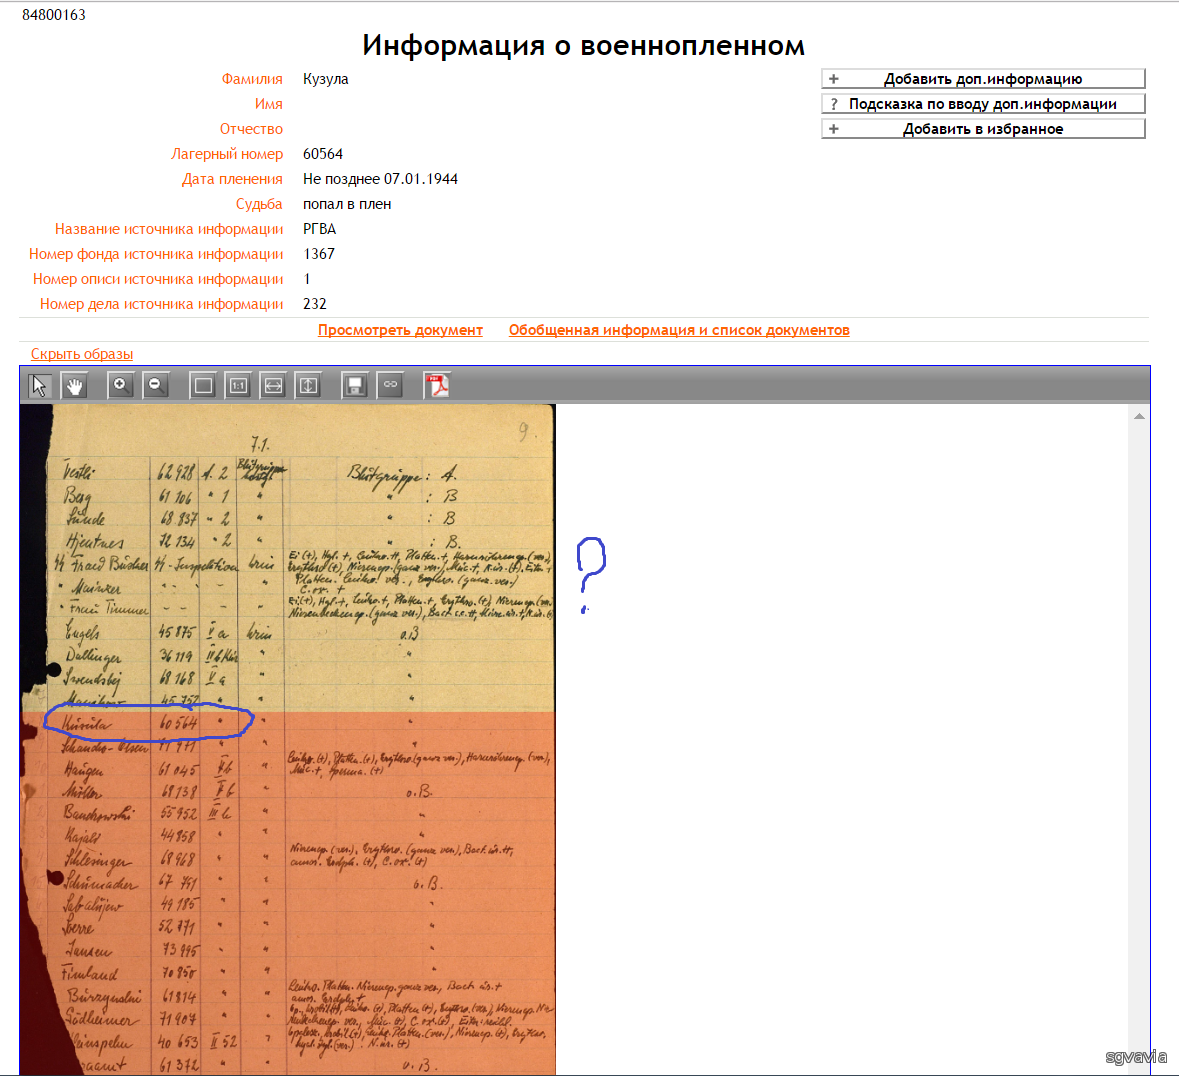Click the record ID '84800163'
1179x1076 pixels.
[54, 15]
